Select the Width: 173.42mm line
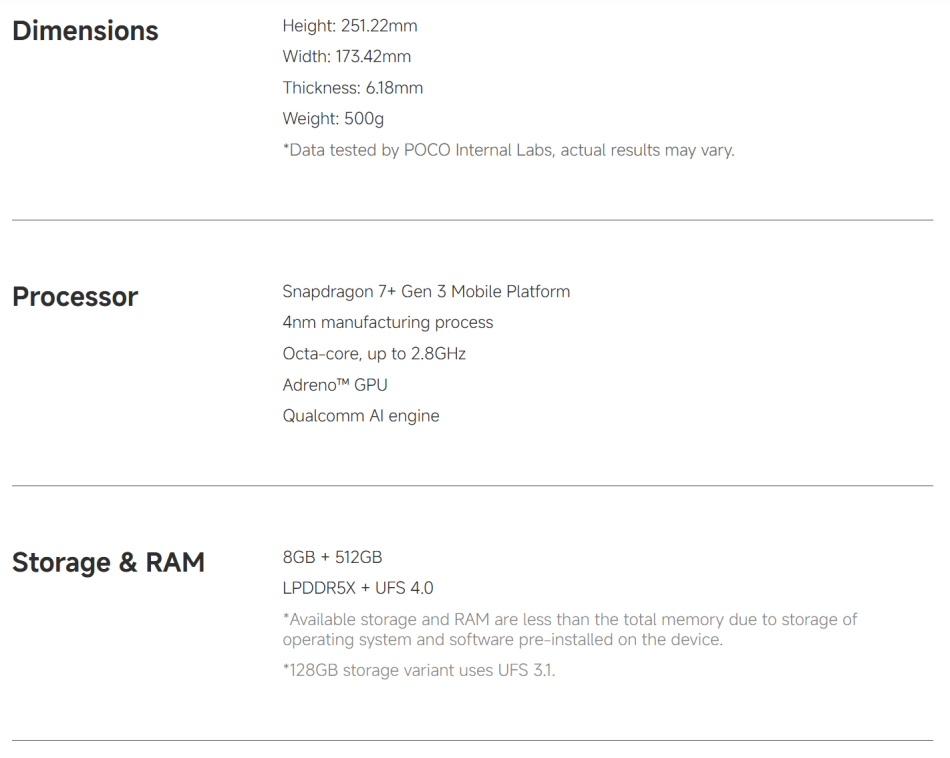The width and height of the screenshot is (950, 758). tap(347, 57)
